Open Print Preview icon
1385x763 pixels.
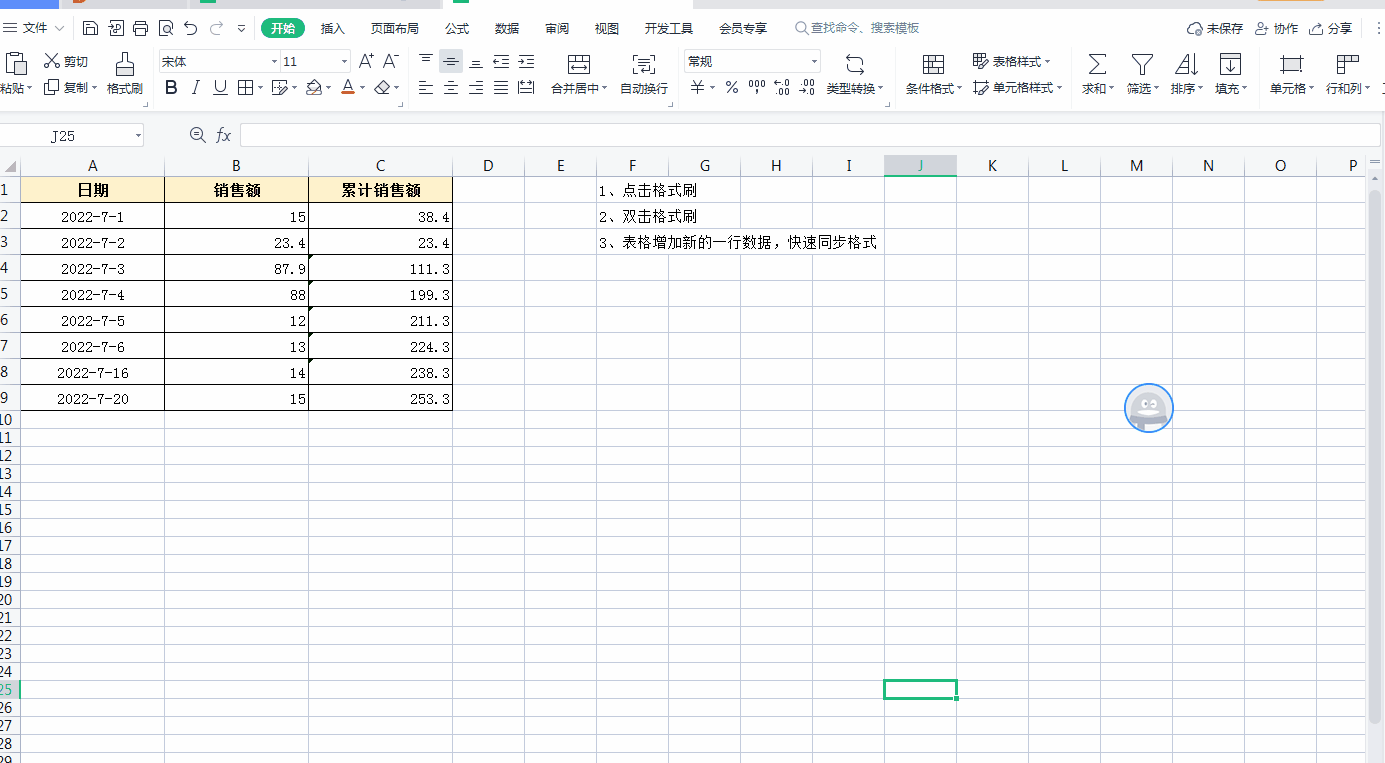coord(165,29)
